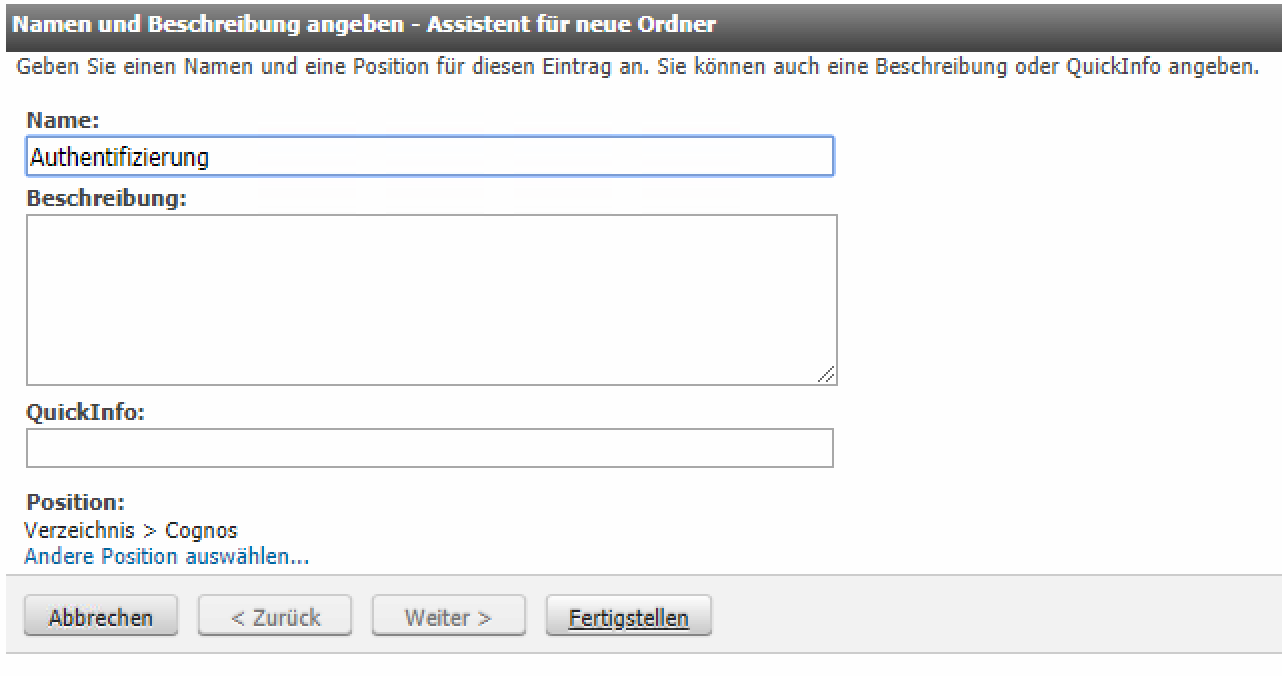Image resolution: width=1282 pixels, height=676 pixels.
Task: Finish the wizard with Fertigstellen
Action: point(628,617)
